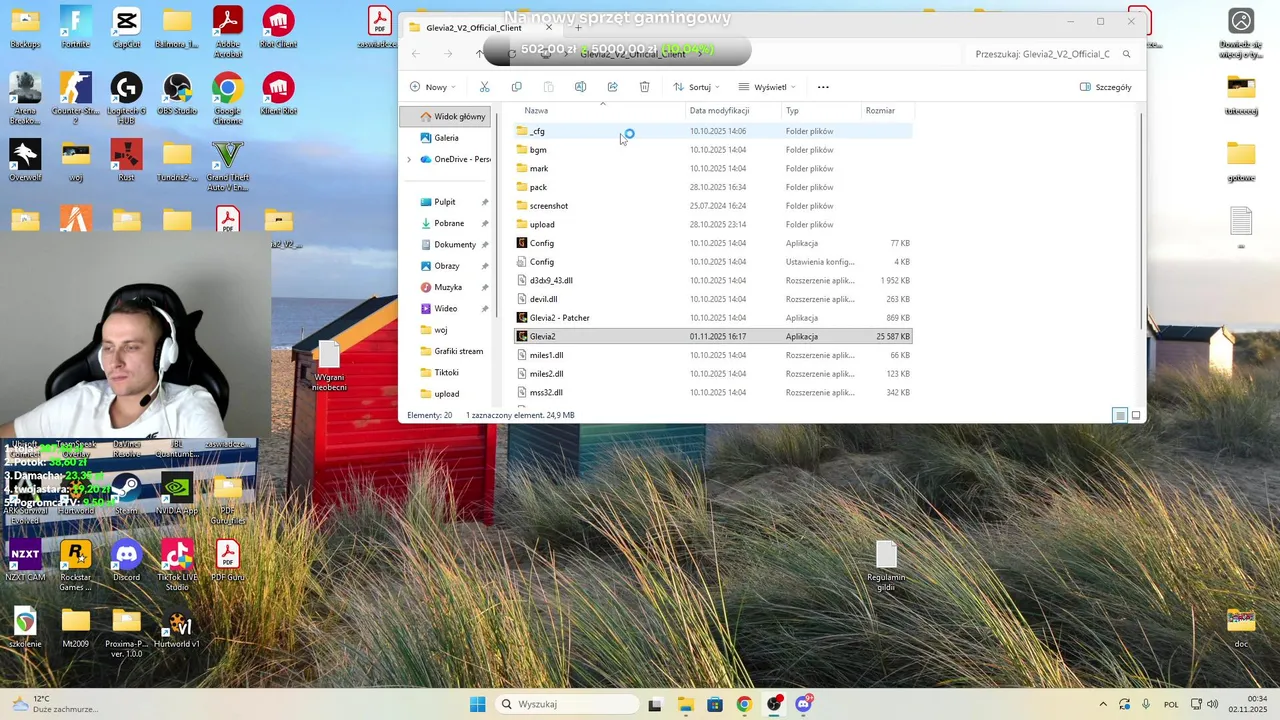Sort by Rozmiar column header
This screenshot has height=720, width=1280.
[x=880, y=111]
